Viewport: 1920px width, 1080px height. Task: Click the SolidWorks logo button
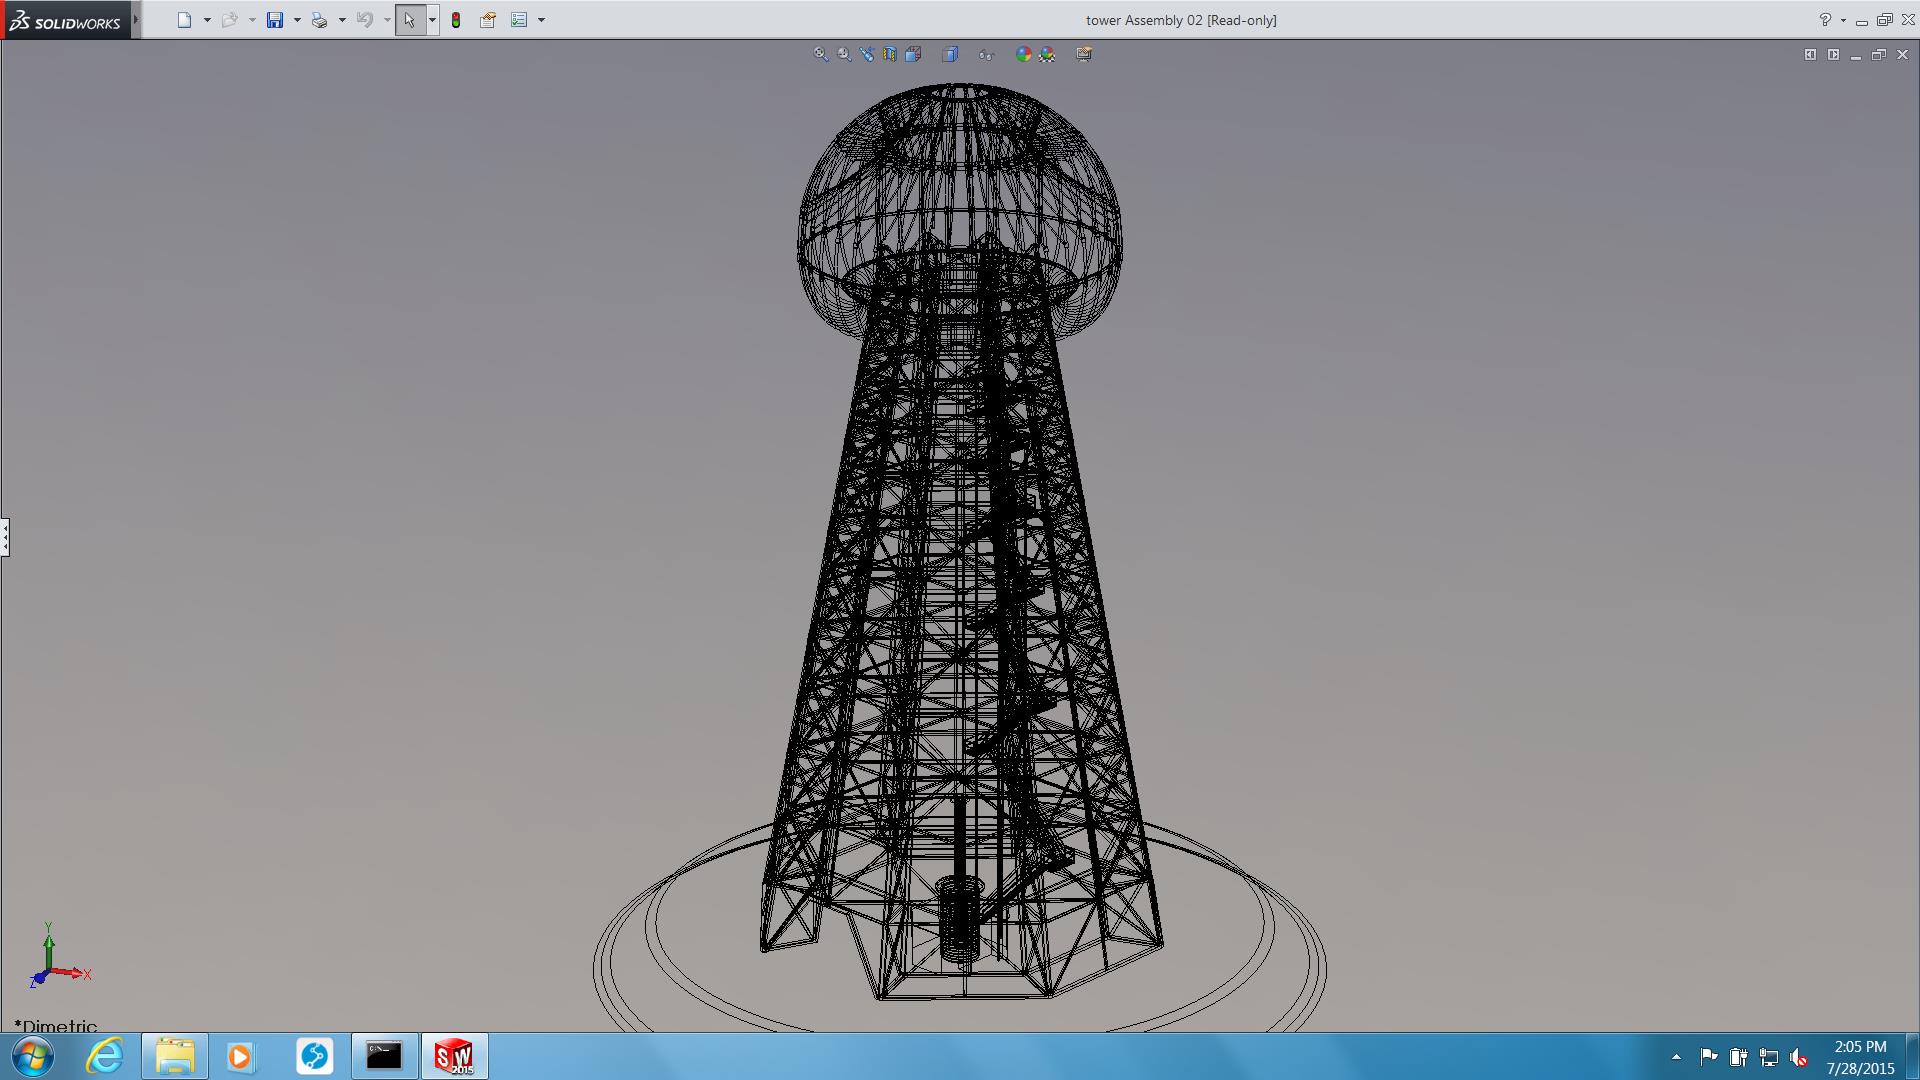(65, 21)
